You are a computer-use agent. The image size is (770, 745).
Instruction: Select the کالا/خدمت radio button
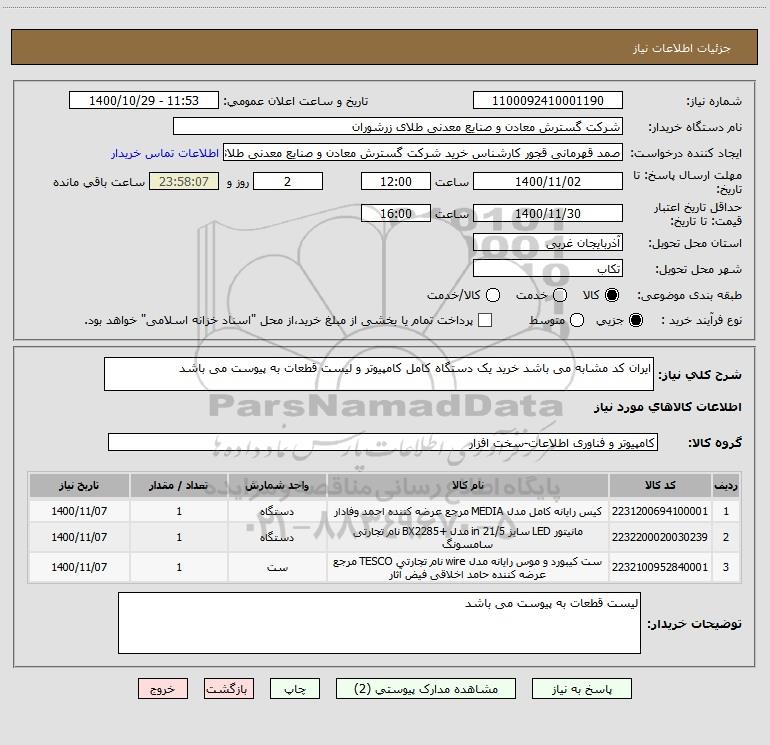tap(493, 295)
